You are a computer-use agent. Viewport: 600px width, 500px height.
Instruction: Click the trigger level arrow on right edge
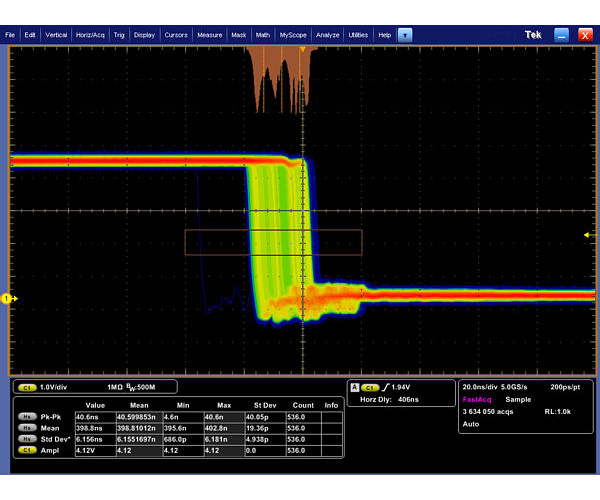click(x=587, y=235)
